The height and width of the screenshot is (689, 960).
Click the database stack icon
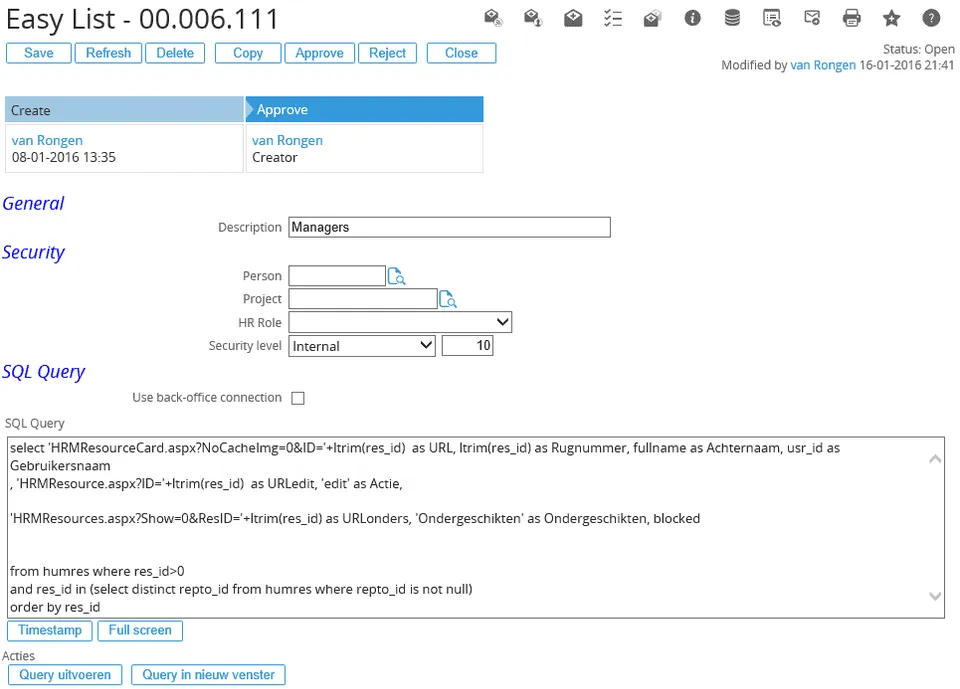[732, 18]
